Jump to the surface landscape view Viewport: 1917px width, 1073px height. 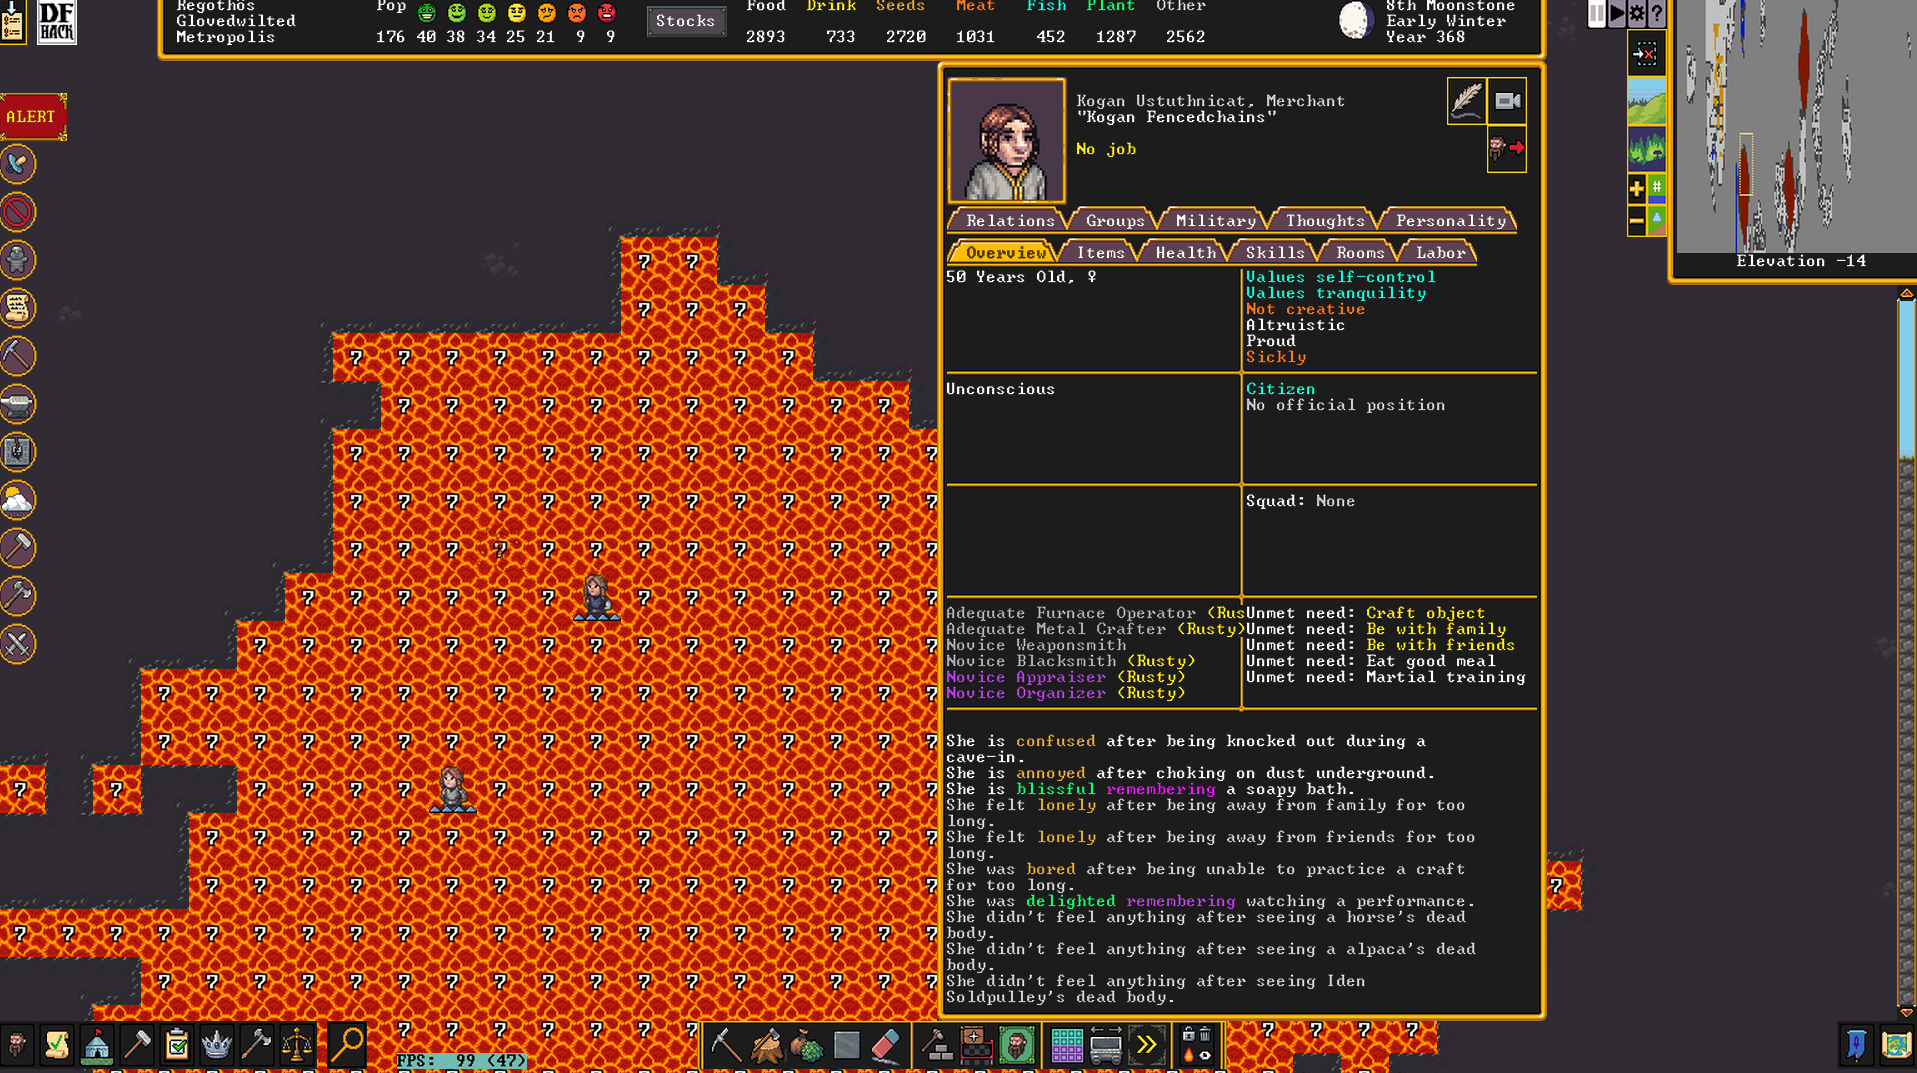1646,101
